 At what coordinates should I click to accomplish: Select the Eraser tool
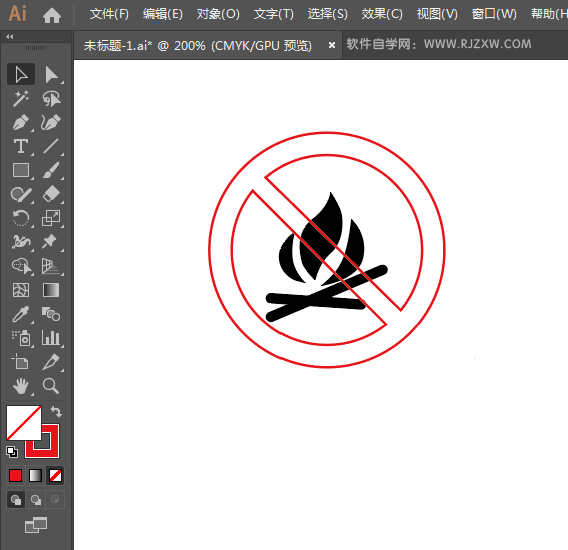(51, 194)
